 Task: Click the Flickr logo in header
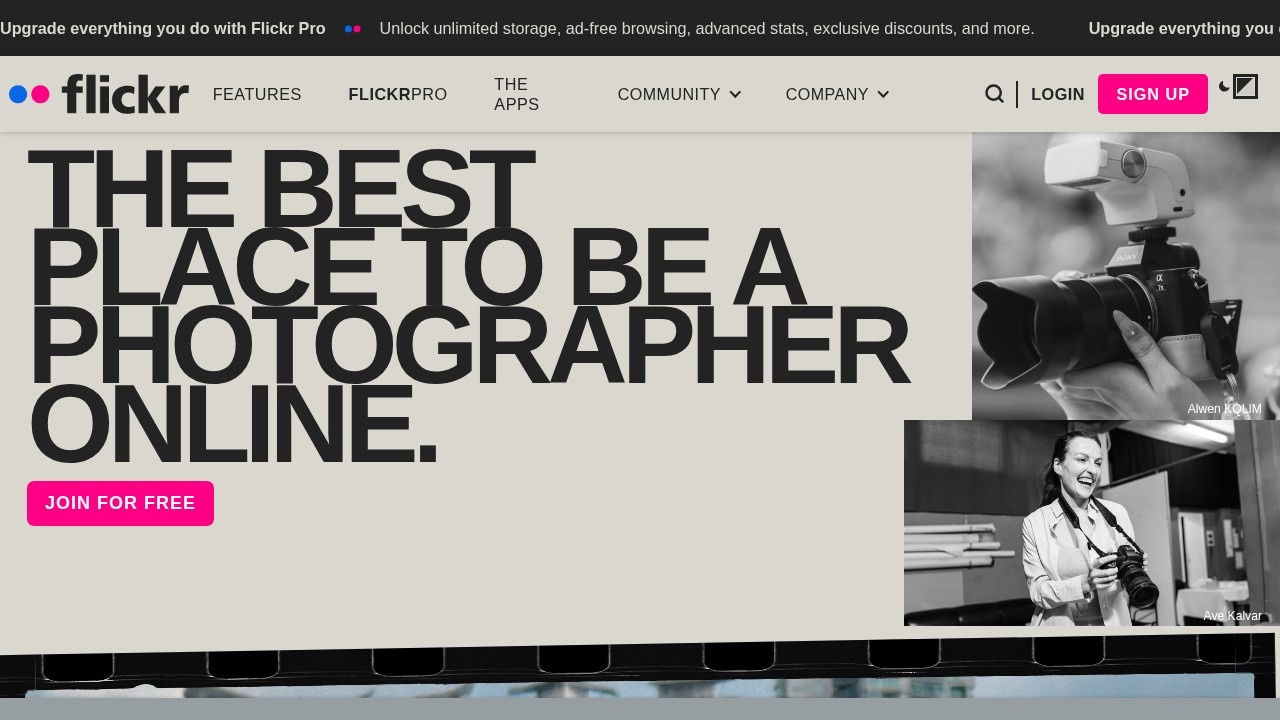(x=99, y=94)
